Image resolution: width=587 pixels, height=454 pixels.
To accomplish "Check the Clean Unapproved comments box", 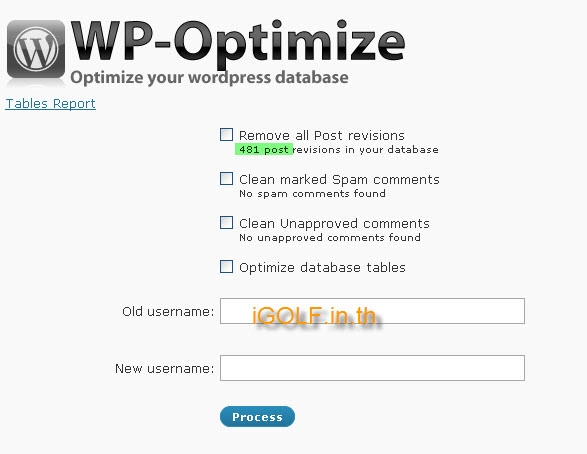I will click(x=226, y=222).
